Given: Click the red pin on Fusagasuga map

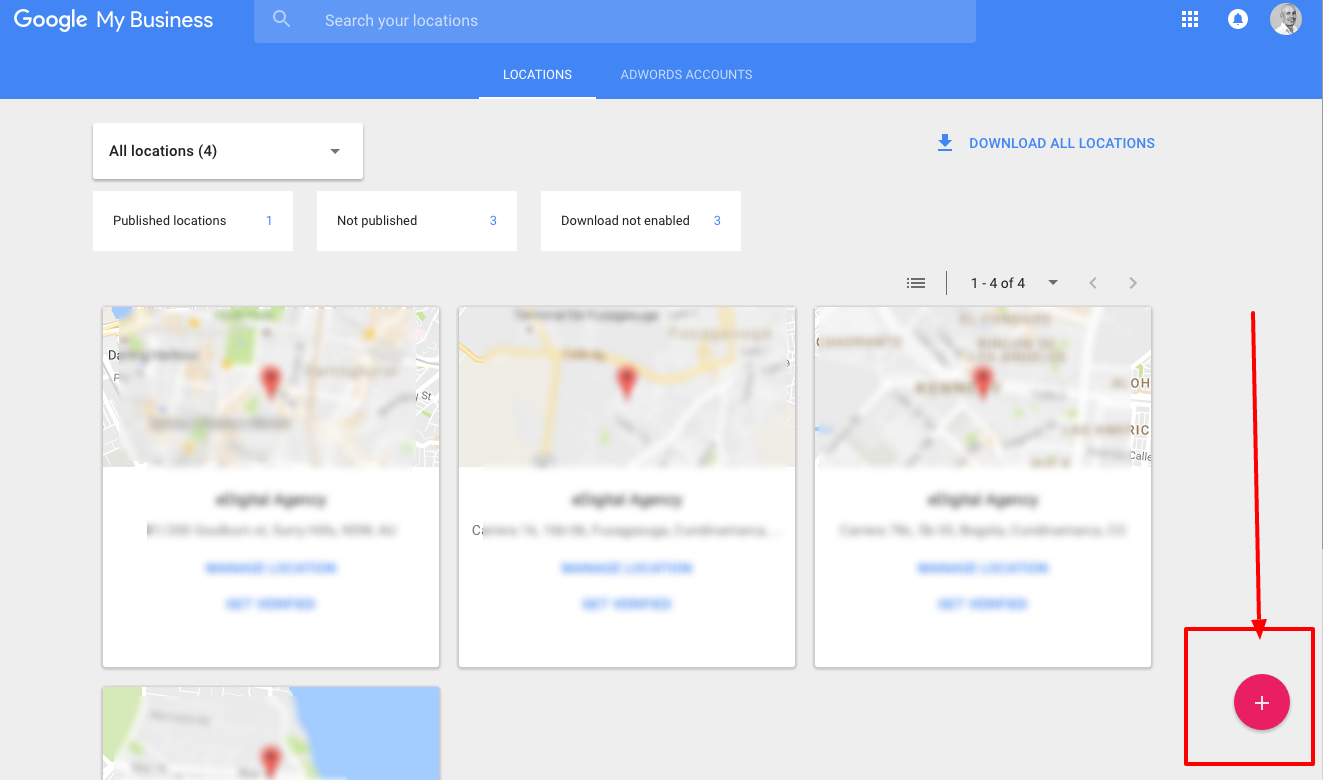Looking at the screenshot, I should point(627,383).
